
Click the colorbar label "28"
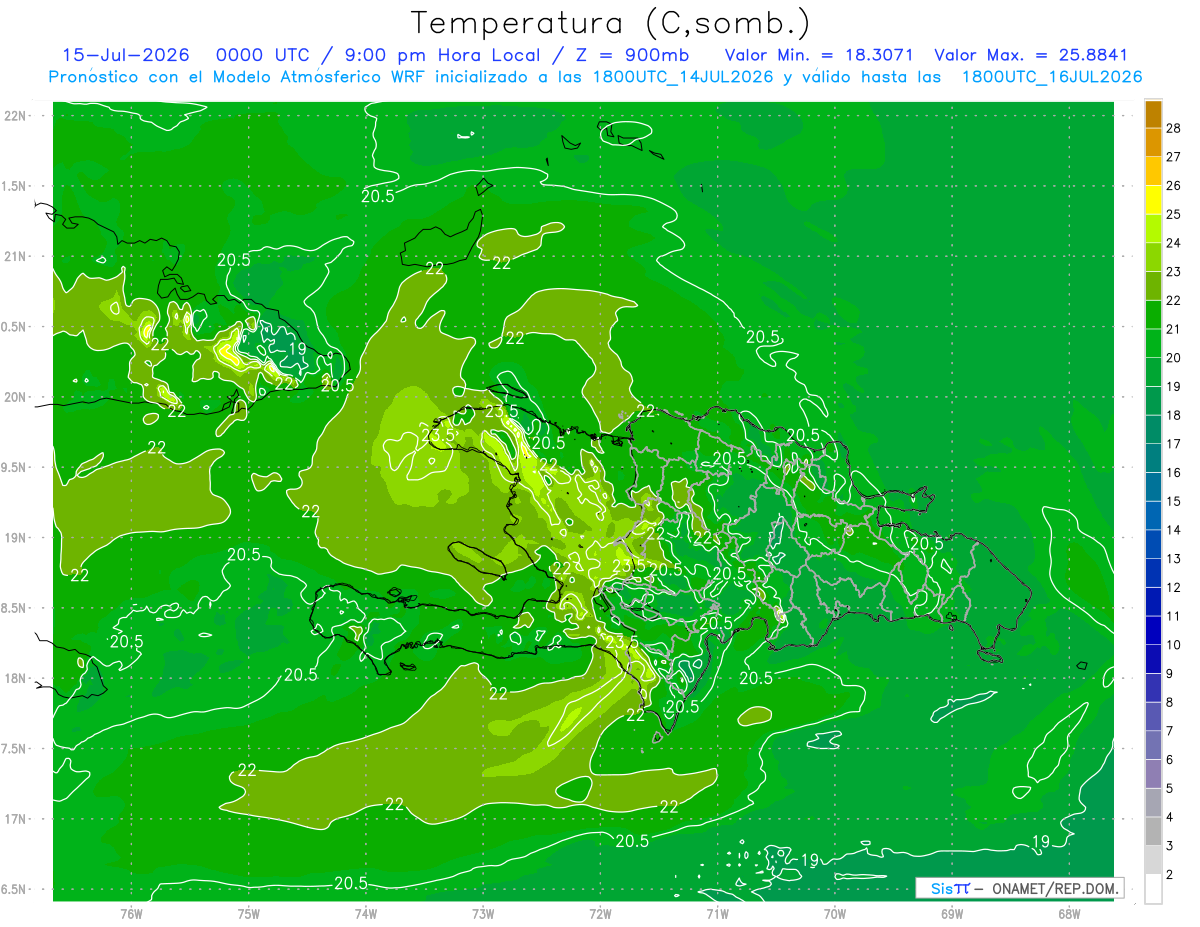(1175, 129)
